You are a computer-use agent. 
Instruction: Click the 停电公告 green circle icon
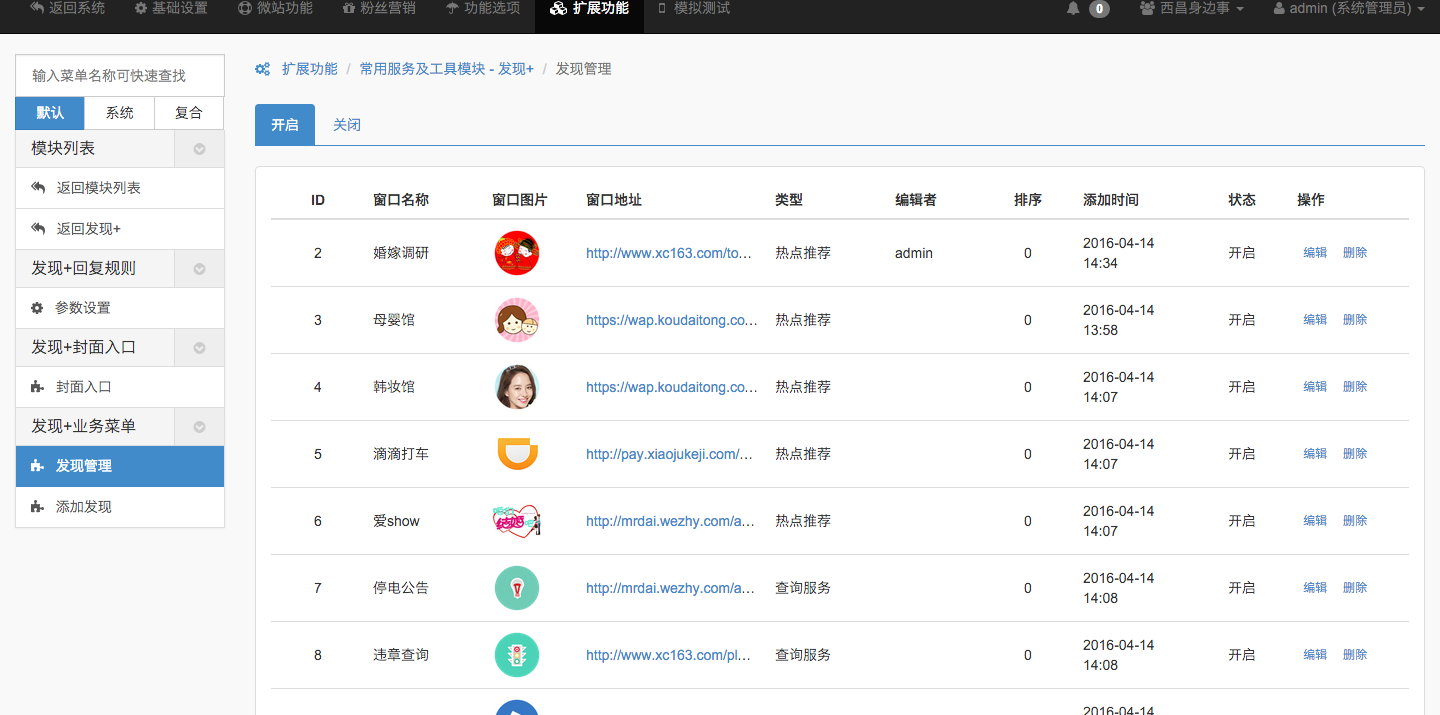tap(517, 588)
